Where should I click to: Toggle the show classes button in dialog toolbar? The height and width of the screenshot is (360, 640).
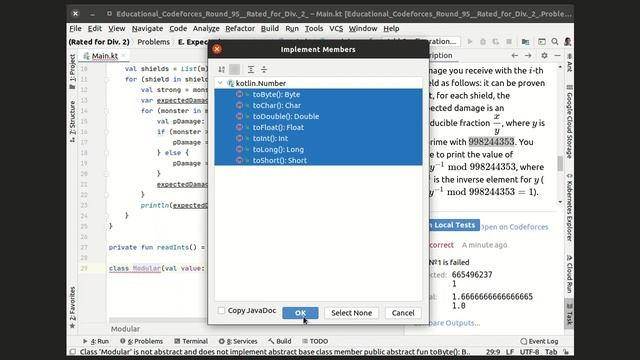(x=235, y=69)
